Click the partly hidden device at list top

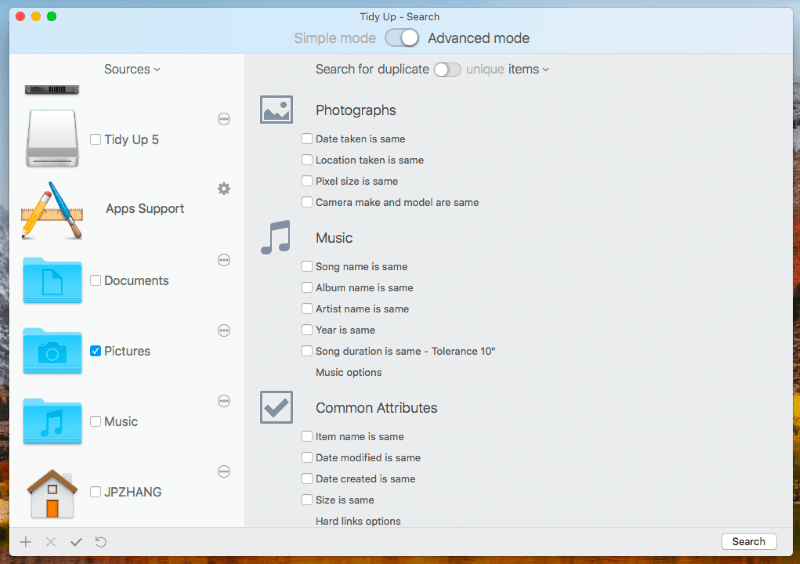tap(52, 90)
